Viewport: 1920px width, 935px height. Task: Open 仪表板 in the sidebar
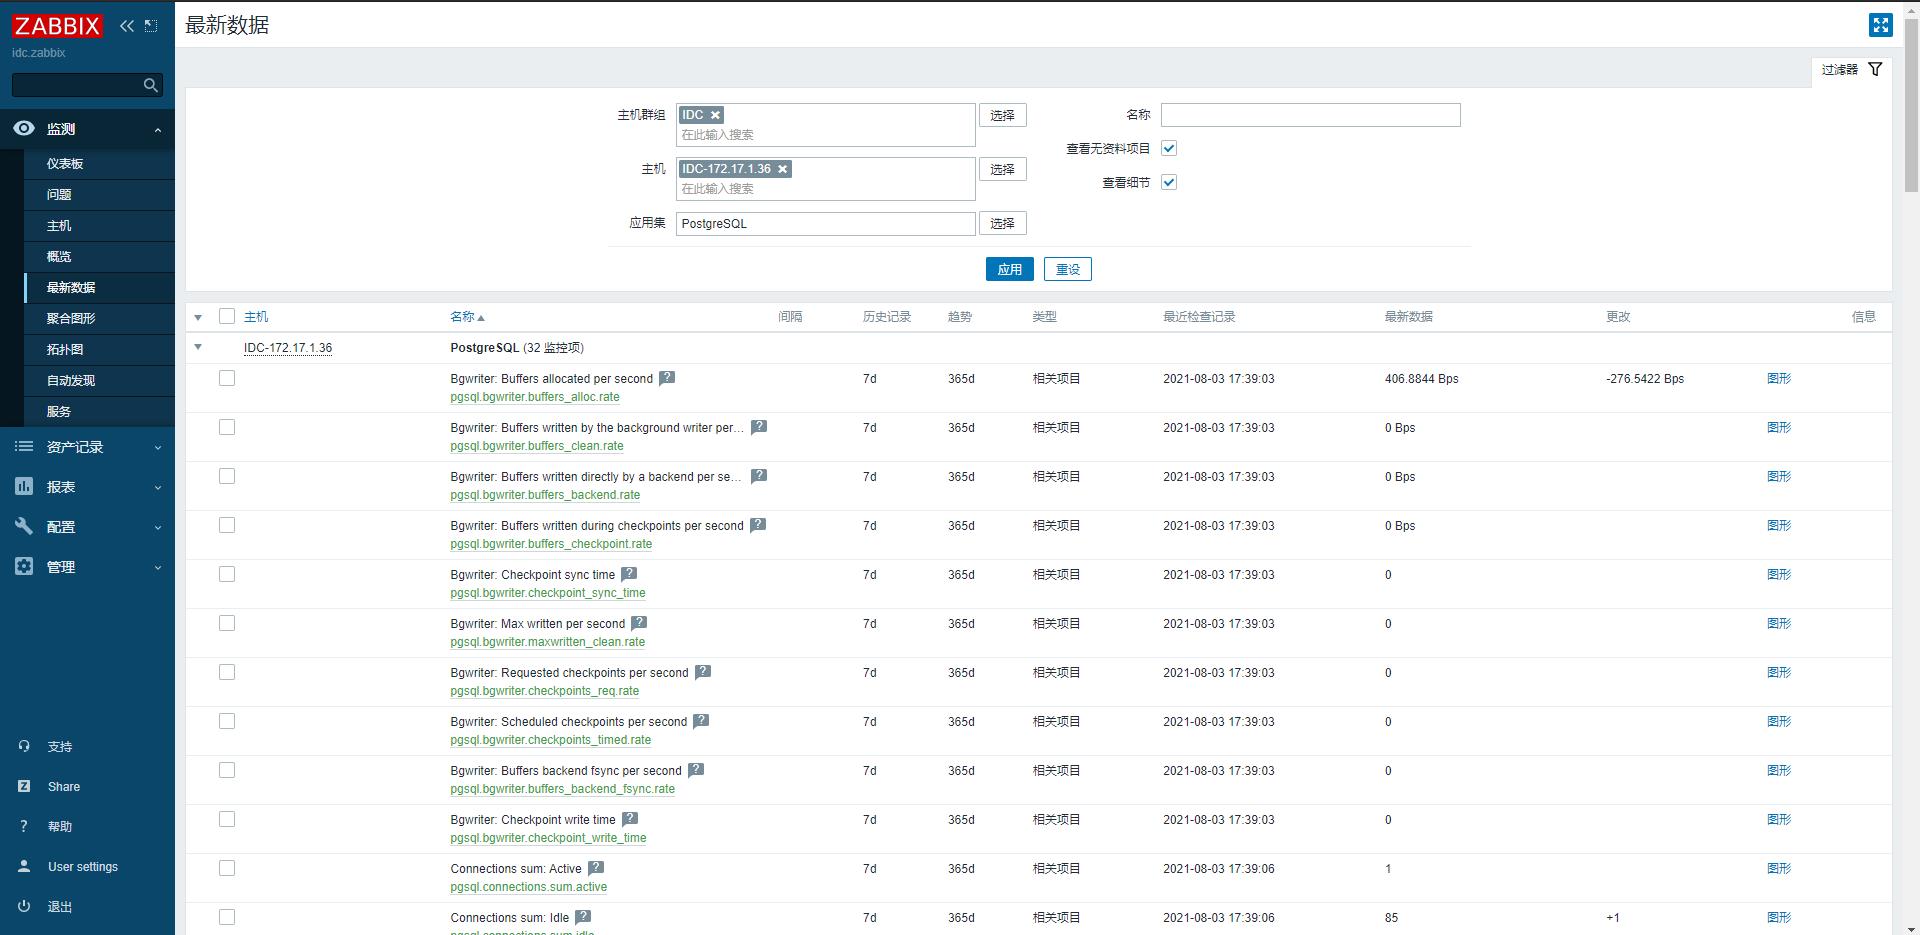(65, 164)
